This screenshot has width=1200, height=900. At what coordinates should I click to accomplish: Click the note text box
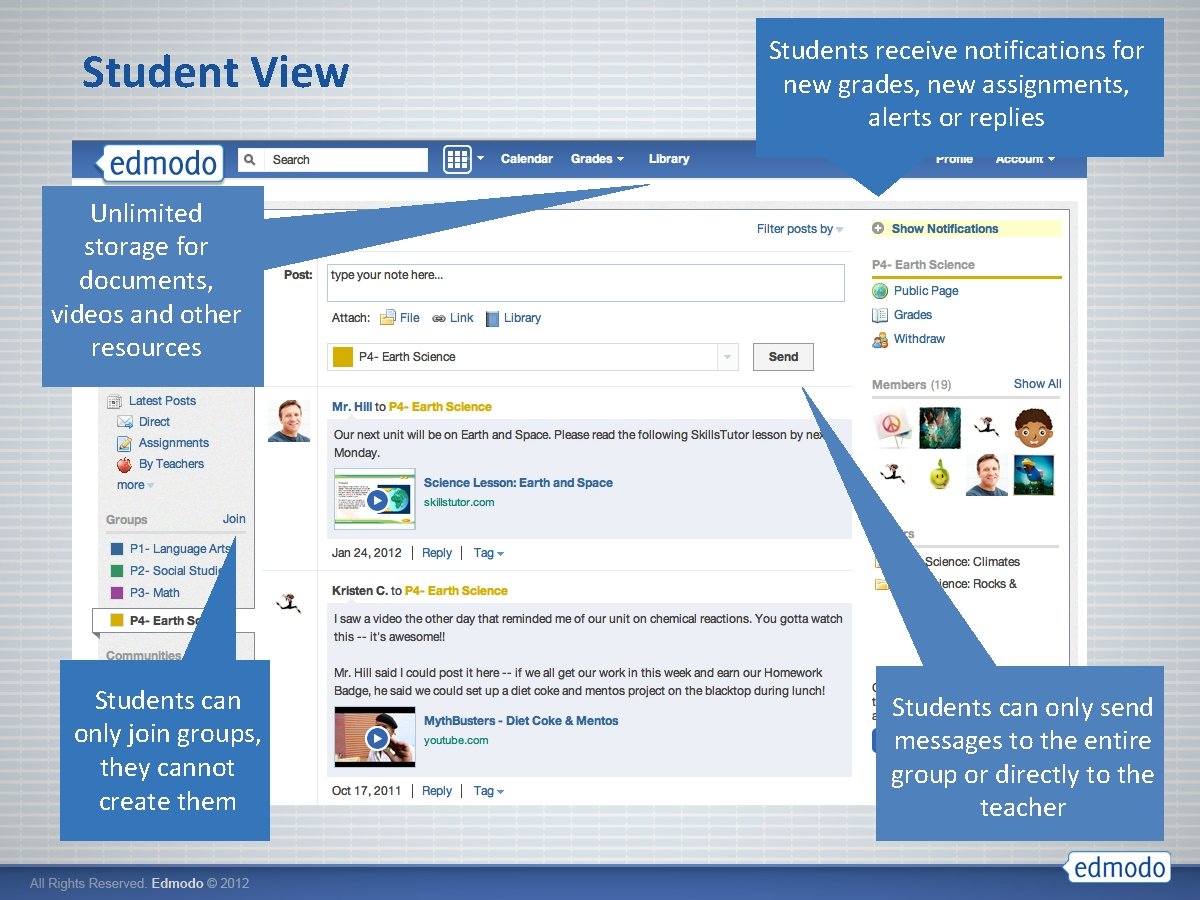coord(586,282)
